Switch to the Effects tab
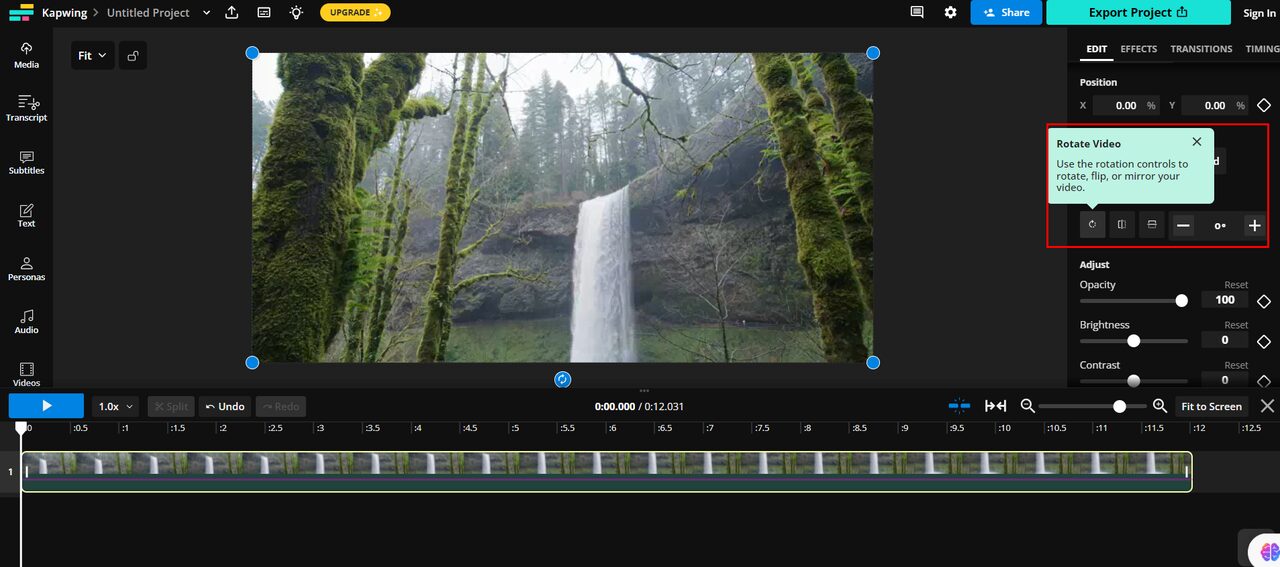This screenshot has height=567, width=1280. pos(1138,49)
